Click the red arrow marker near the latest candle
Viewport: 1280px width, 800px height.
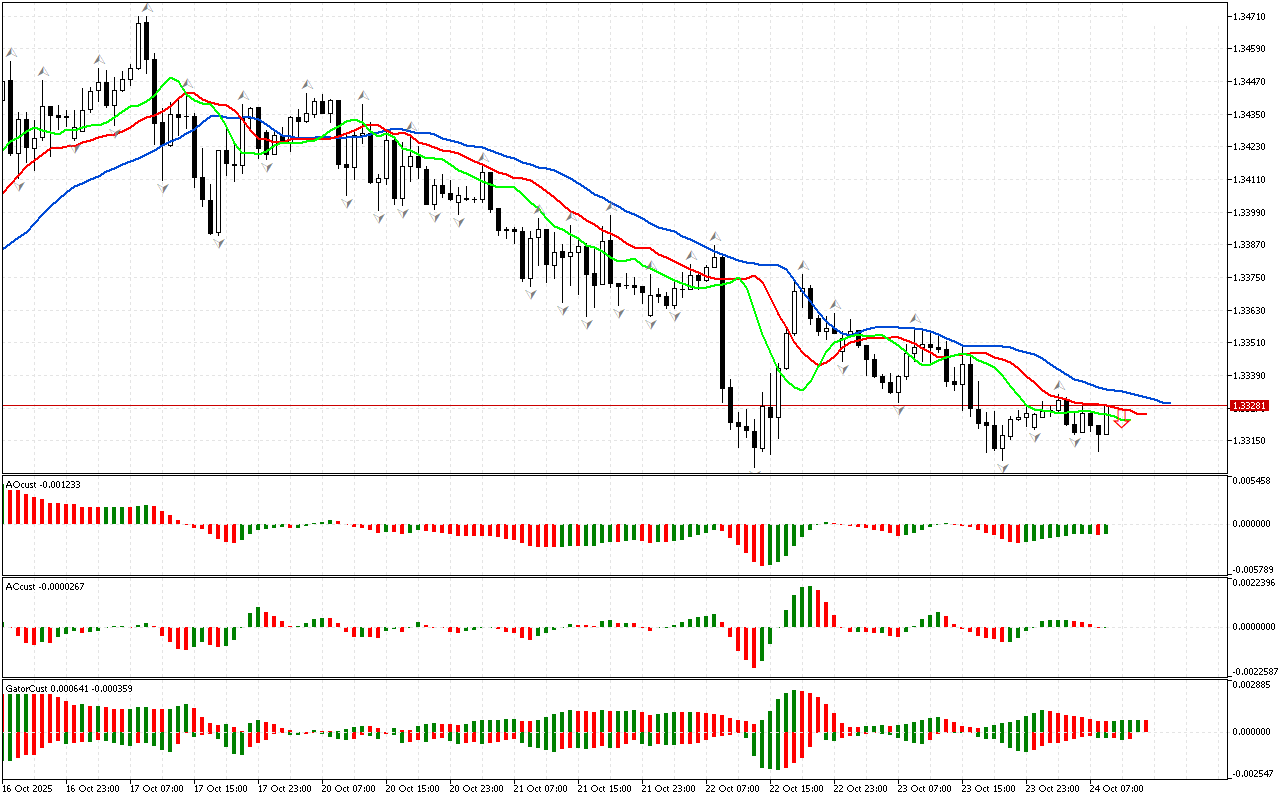click(1122, 422)
